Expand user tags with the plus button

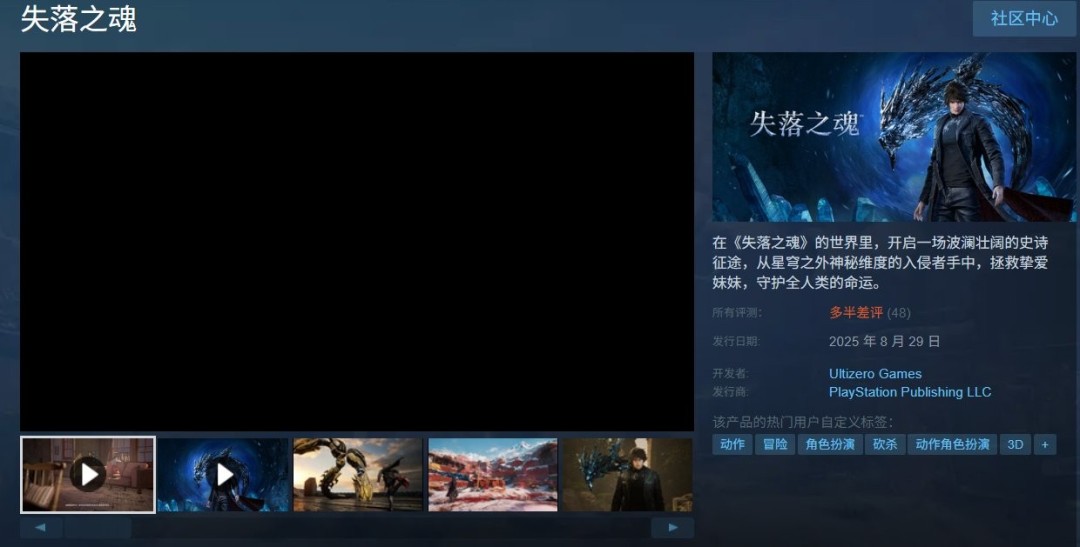1045,444
